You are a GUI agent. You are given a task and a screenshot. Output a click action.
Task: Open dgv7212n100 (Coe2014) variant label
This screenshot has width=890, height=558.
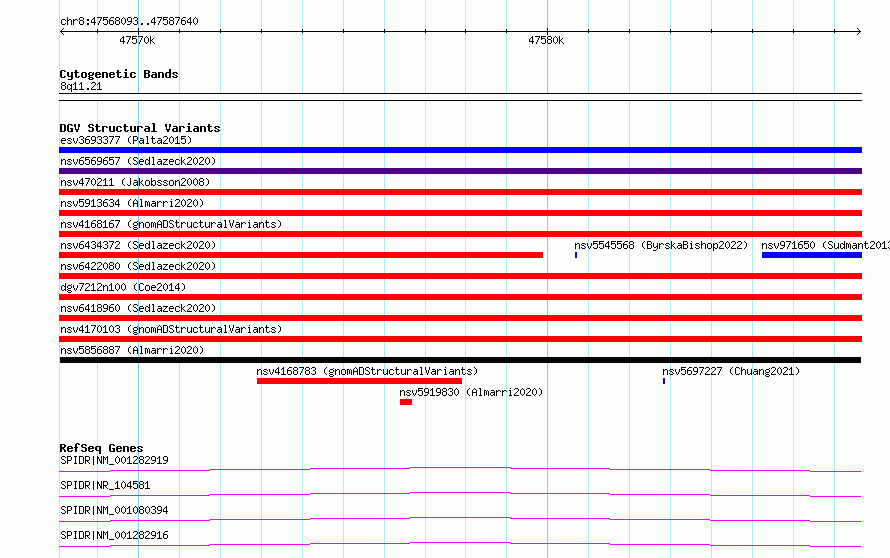123,287
